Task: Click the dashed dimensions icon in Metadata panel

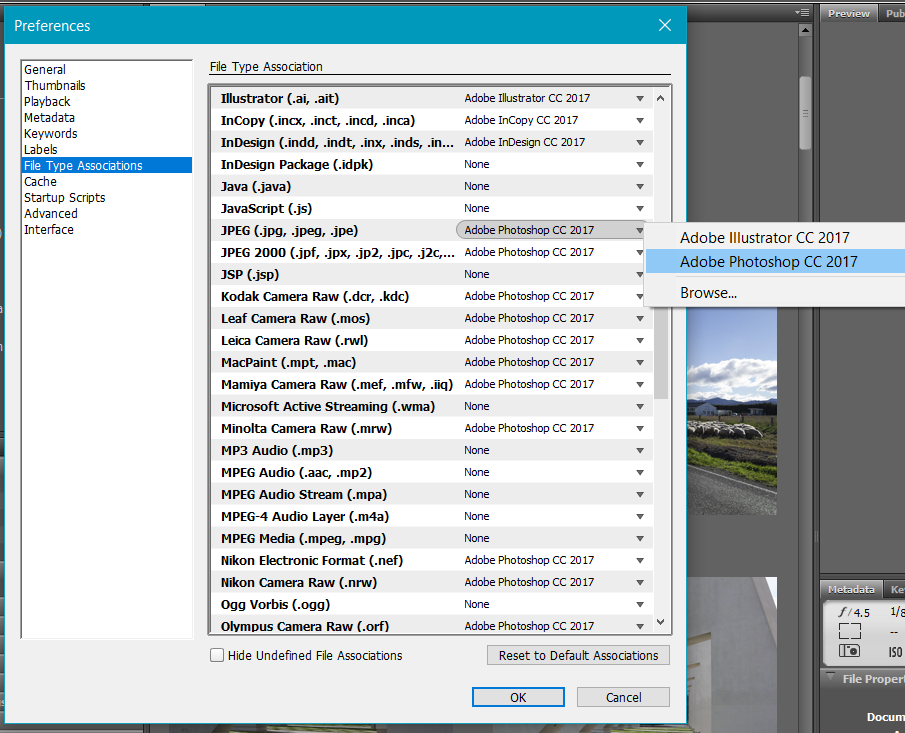Action: coord(850,631)
